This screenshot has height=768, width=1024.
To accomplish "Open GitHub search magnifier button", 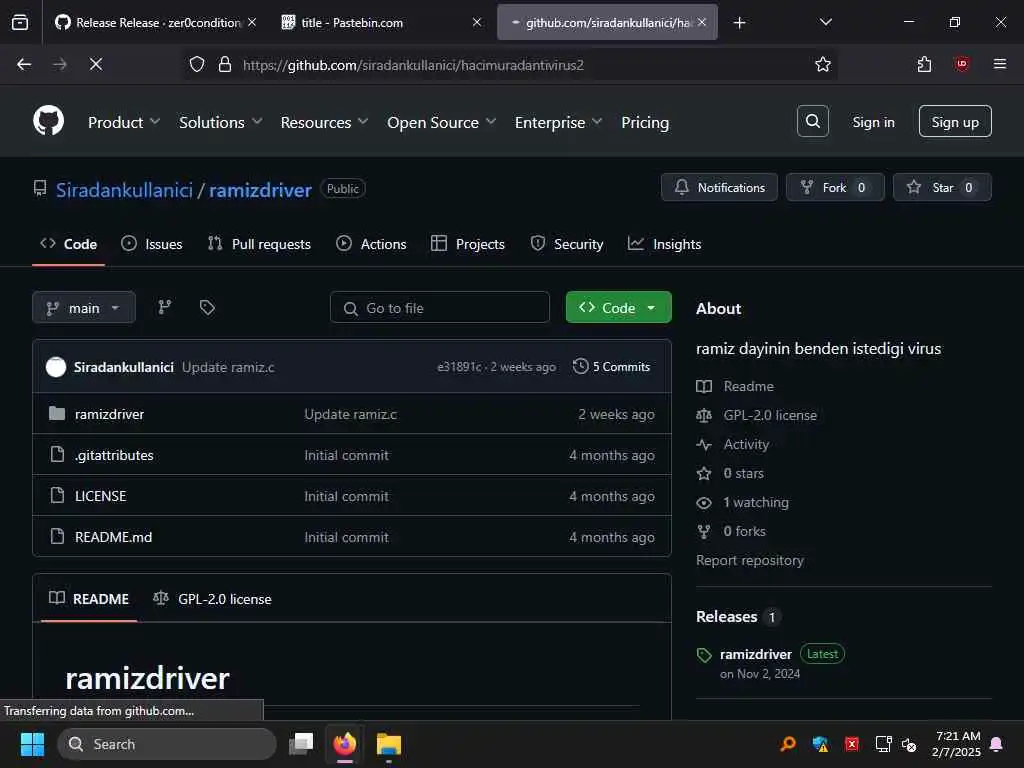I will pyautogui.click(x=812, y=121).
